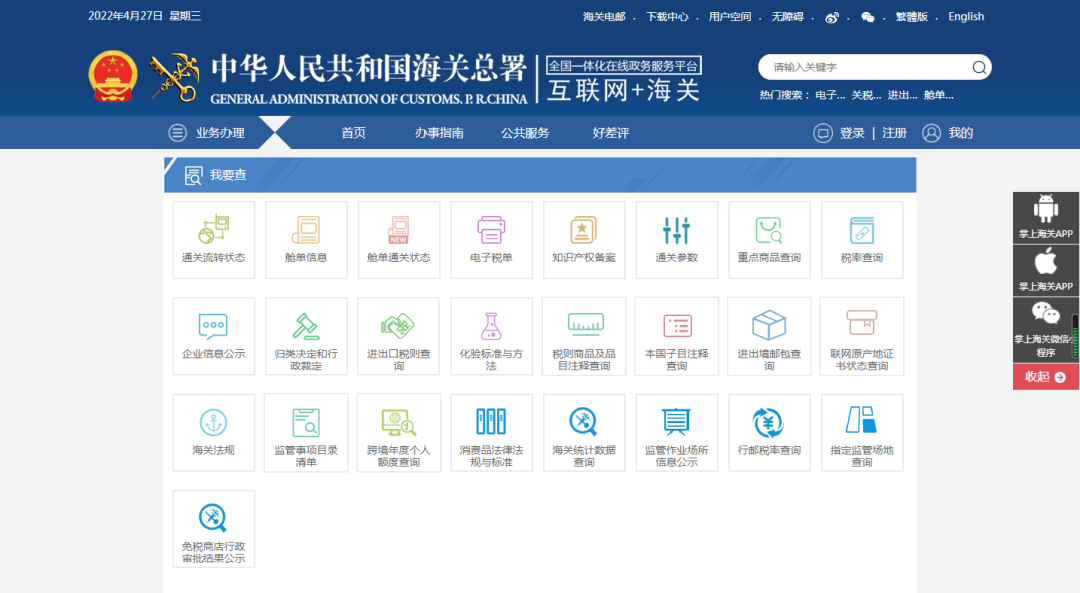
Task: Open 海关统计数据查询 tile
Action: pyautogui.click(x=584, y=433)
